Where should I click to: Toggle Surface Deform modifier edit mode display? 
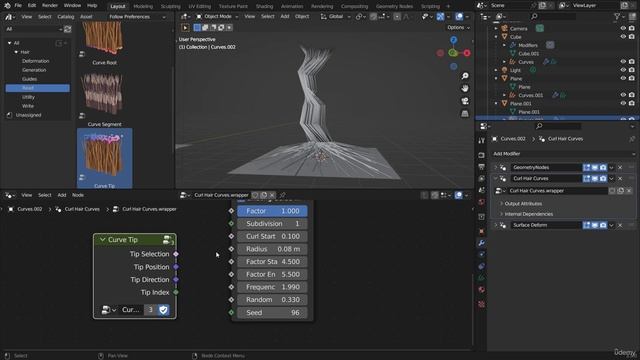click(587, 225)
